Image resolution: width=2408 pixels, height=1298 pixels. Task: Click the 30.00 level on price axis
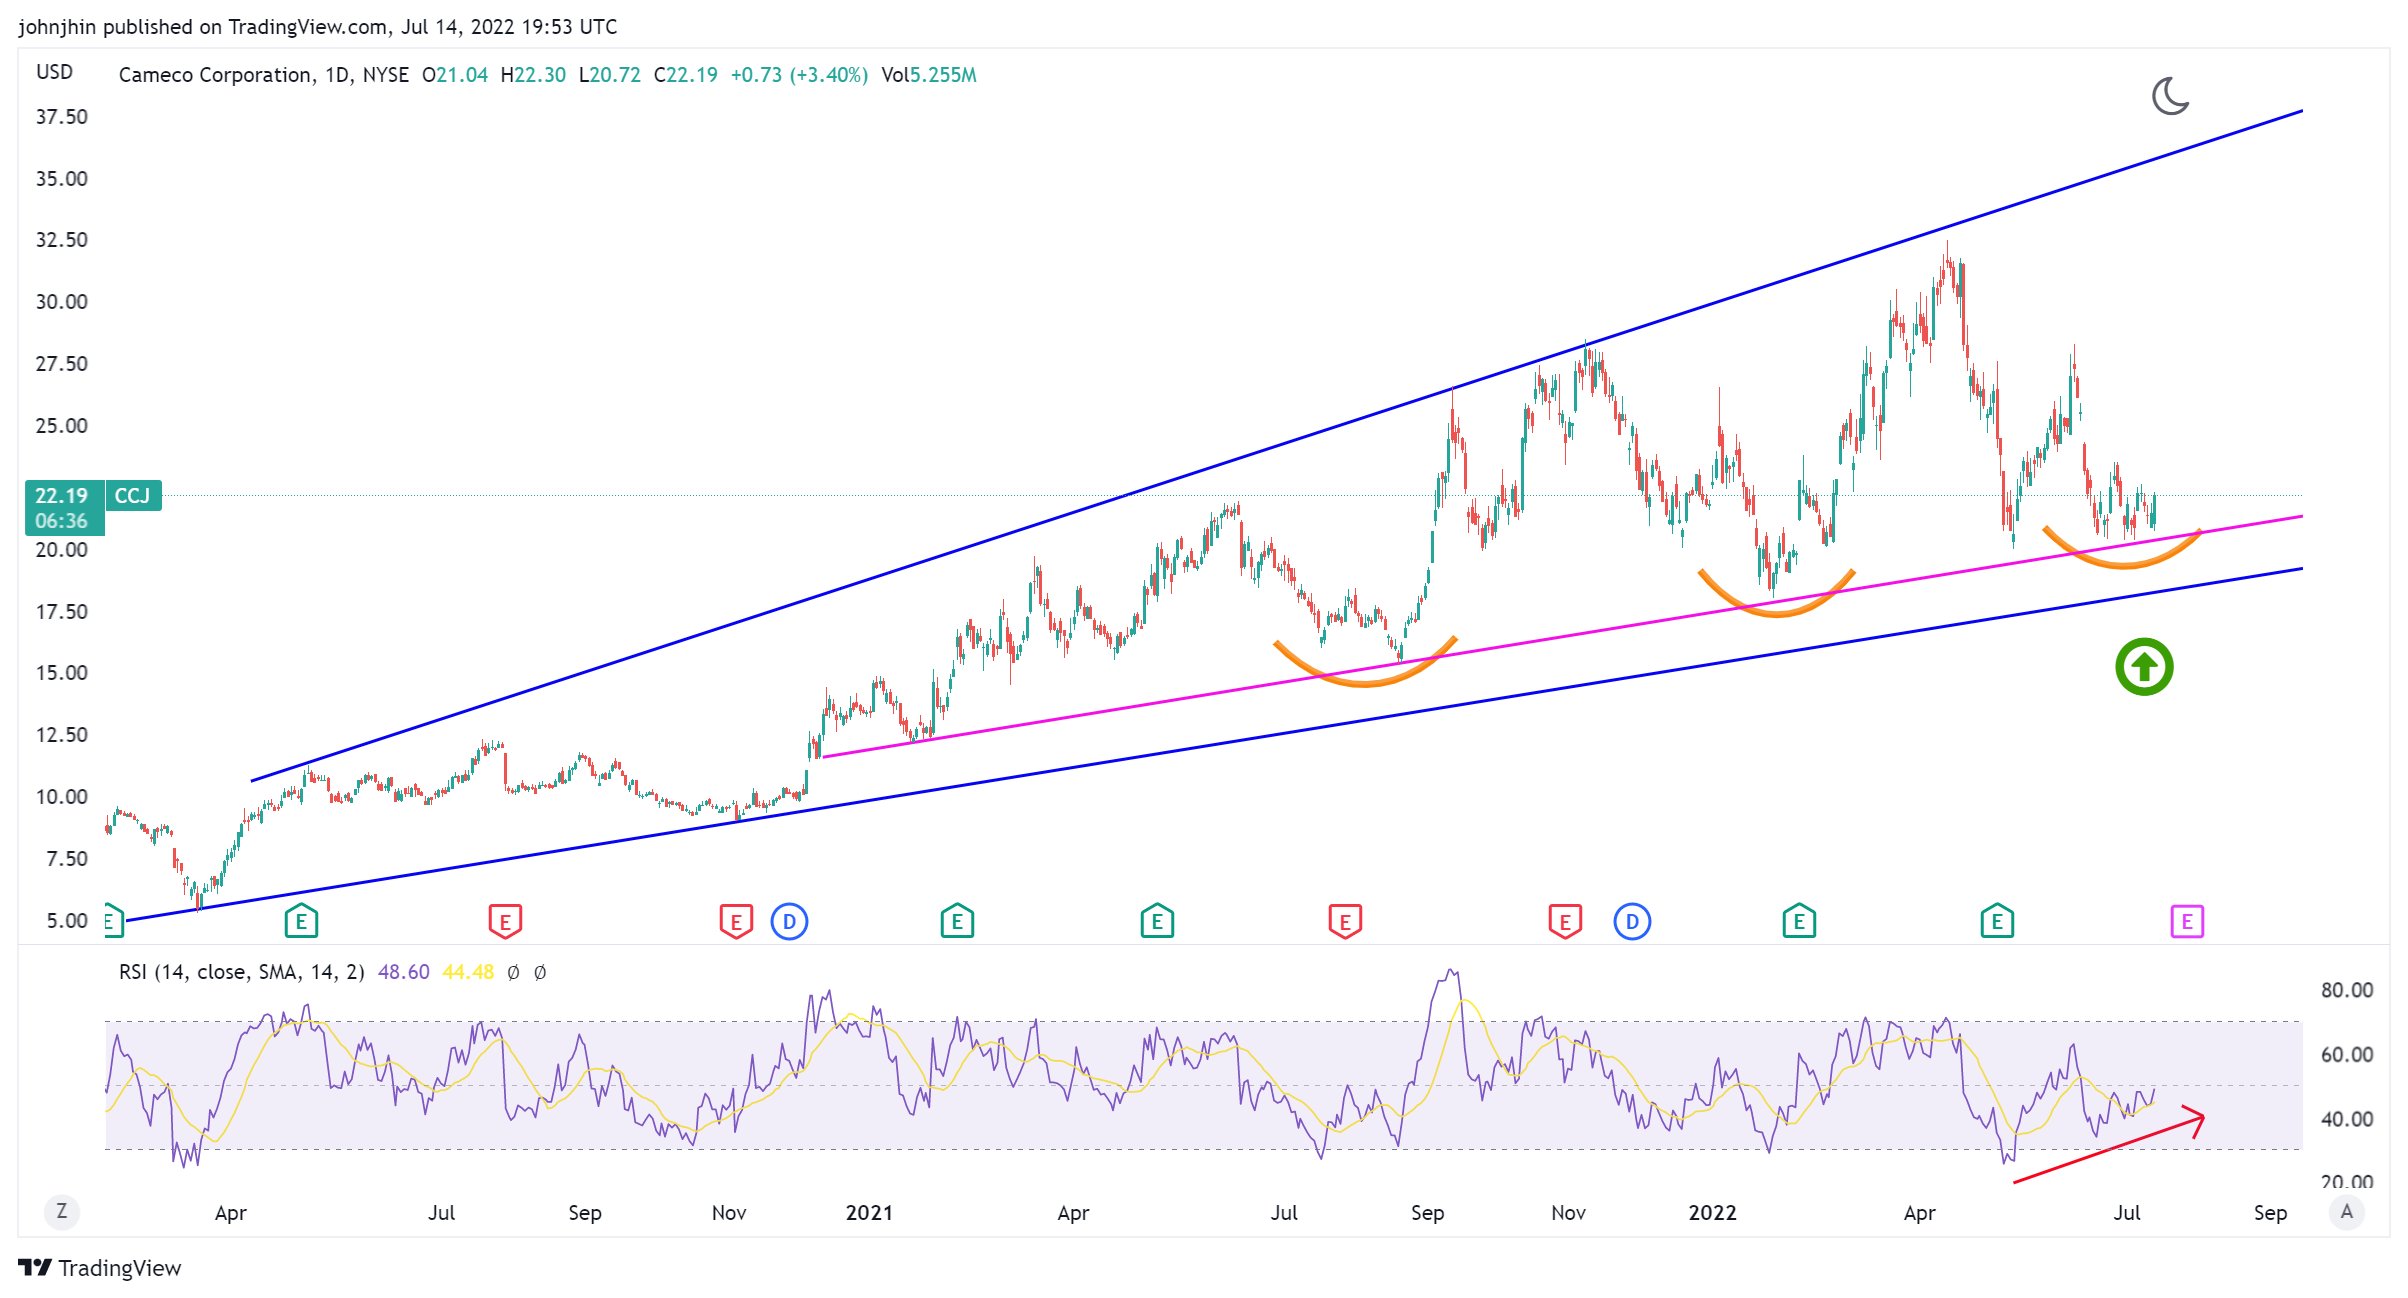point(62,302)
